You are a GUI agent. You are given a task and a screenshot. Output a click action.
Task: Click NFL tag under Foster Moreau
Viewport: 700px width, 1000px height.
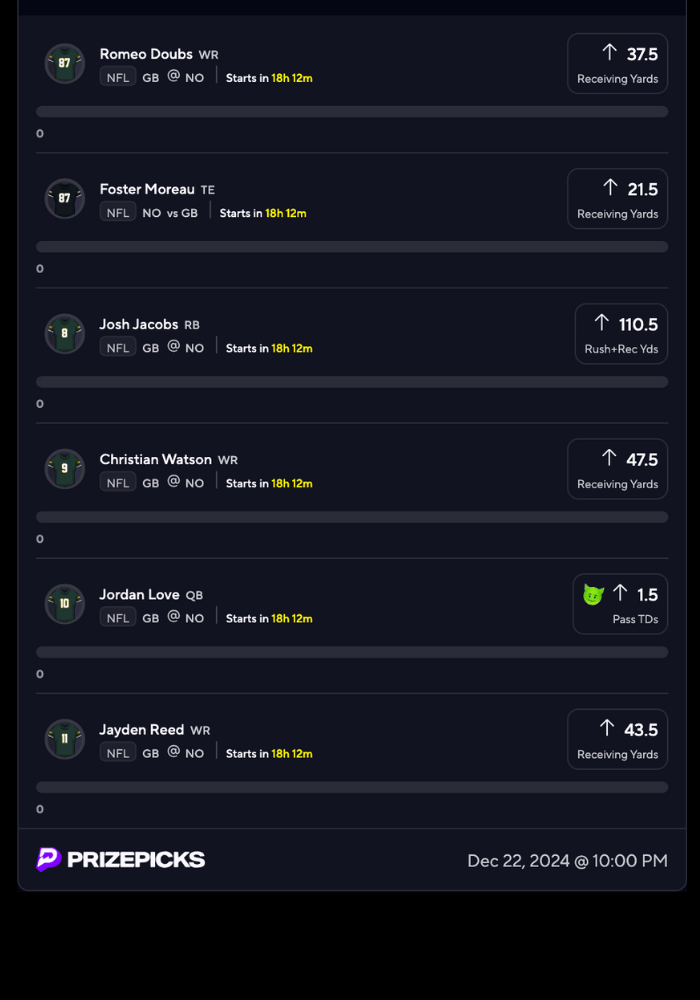[x=118, y=213]
